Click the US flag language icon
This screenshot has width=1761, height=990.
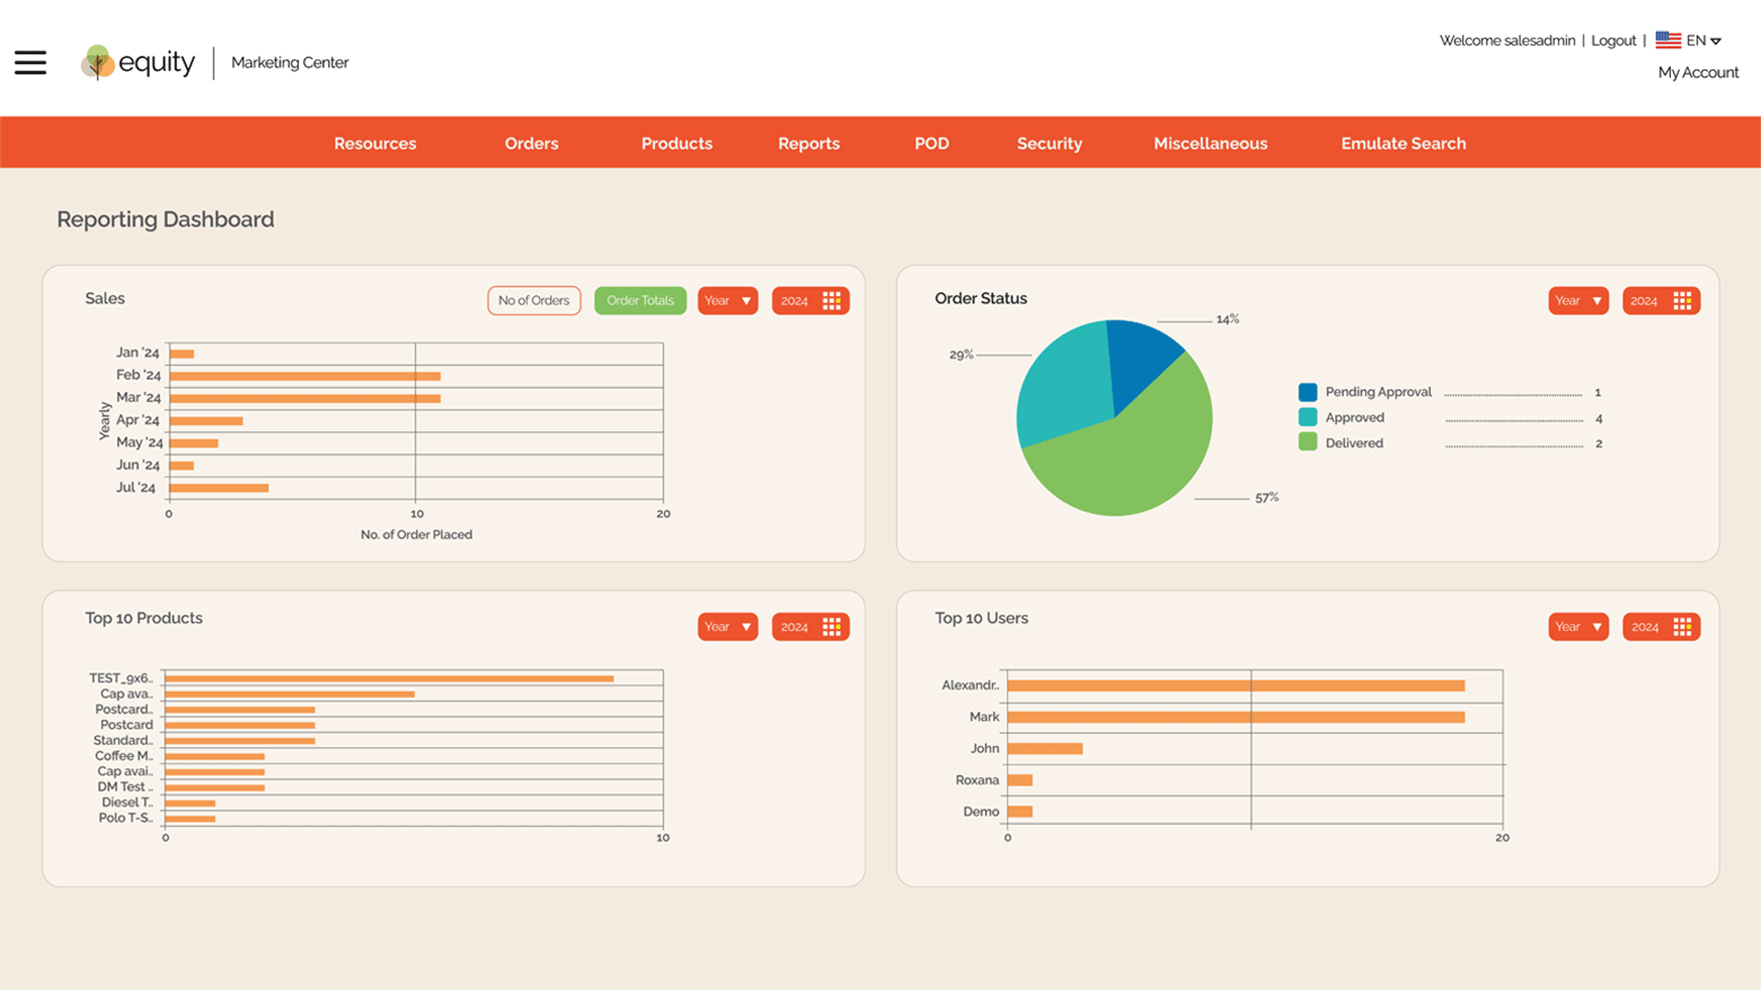click(1667, 40)
